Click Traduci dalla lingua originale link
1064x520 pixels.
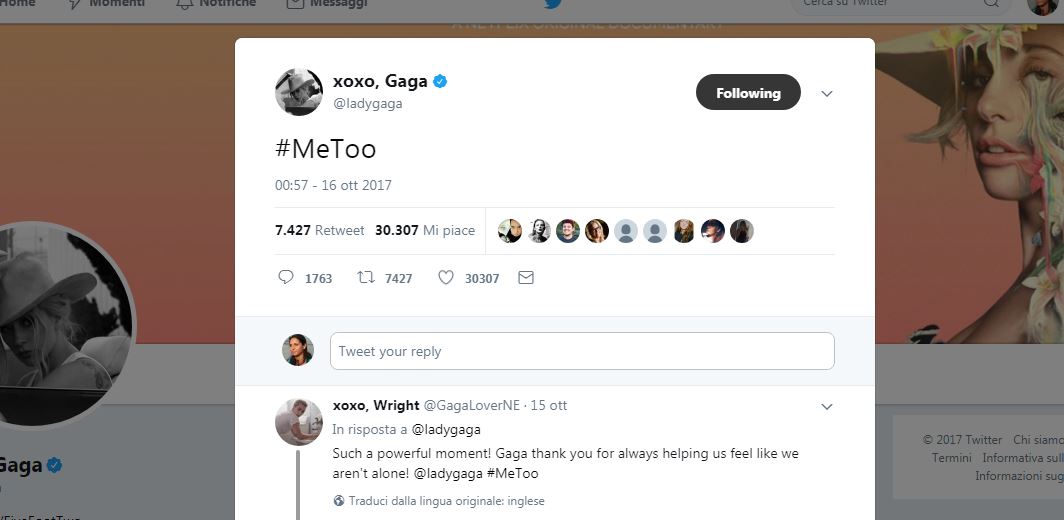pyautogui.click(x=447, y=501)
